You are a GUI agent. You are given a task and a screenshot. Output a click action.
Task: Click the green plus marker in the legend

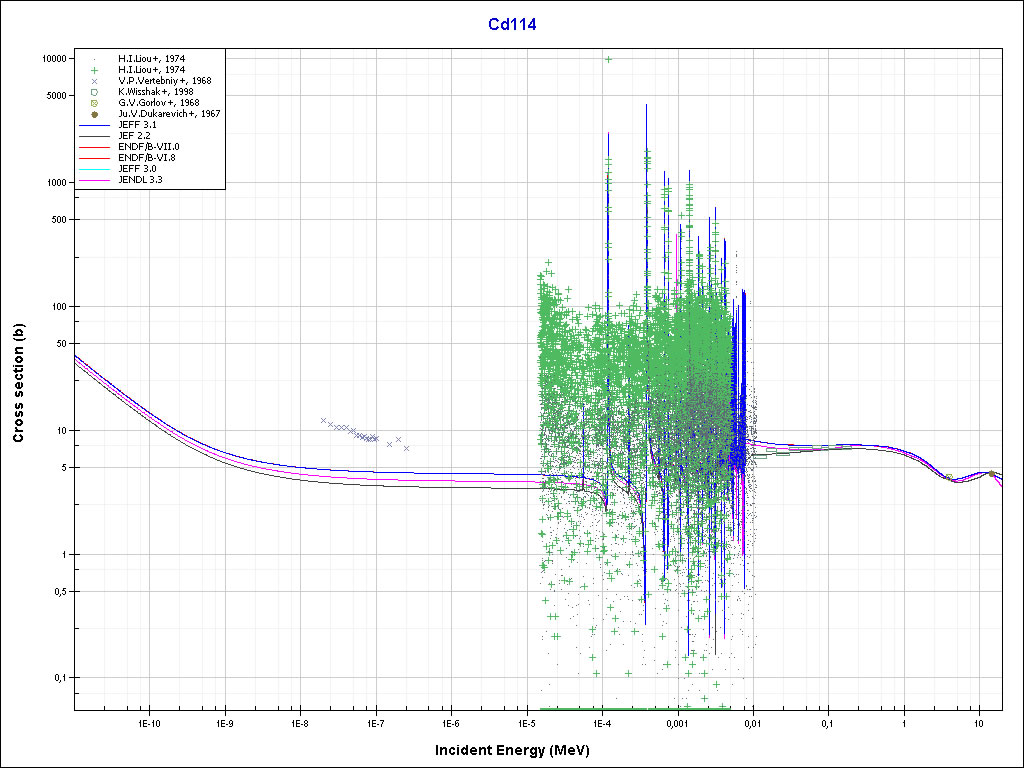94,70
